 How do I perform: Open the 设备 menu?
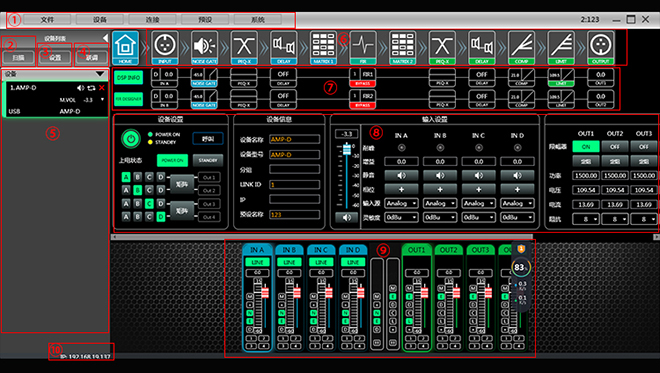pyautogui.click(x=100, y=19)
